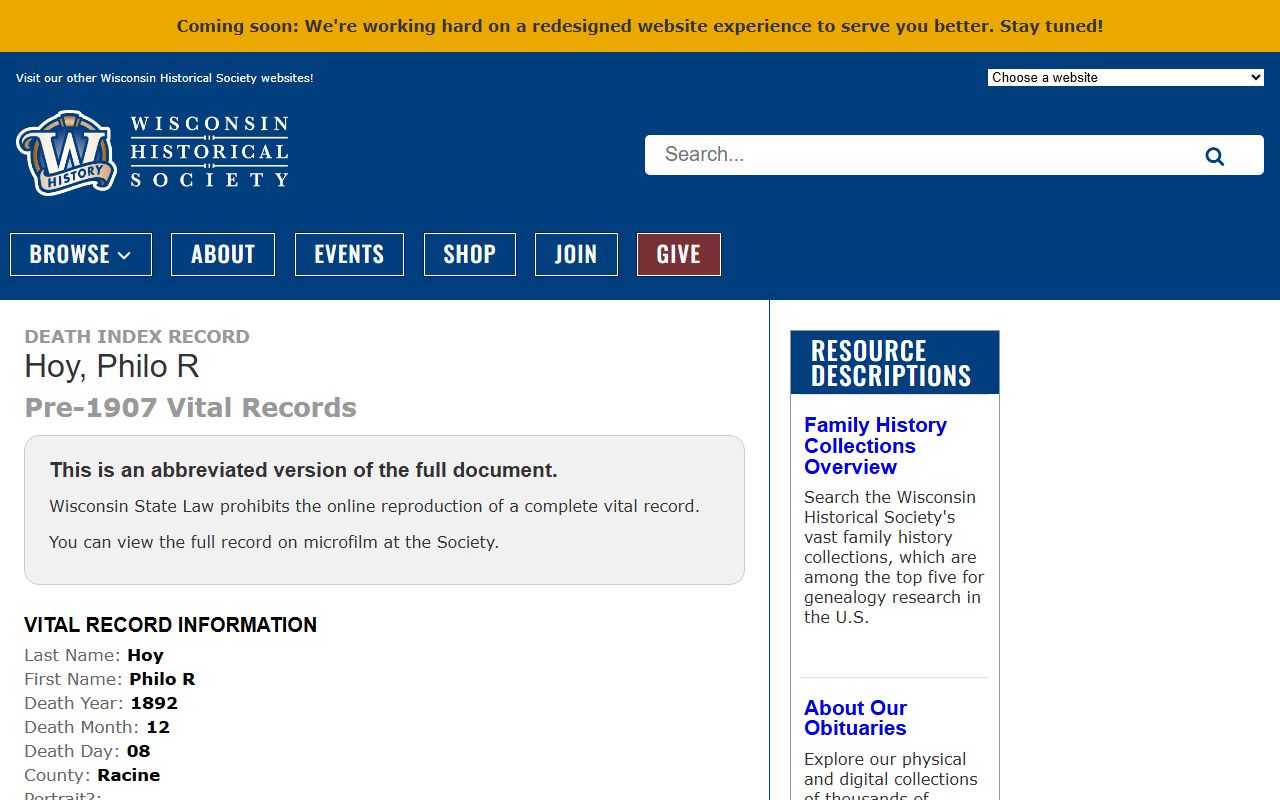1280x800 pixels.
Task: Expand the Browse menu
Action: click(x=80, y=254)
